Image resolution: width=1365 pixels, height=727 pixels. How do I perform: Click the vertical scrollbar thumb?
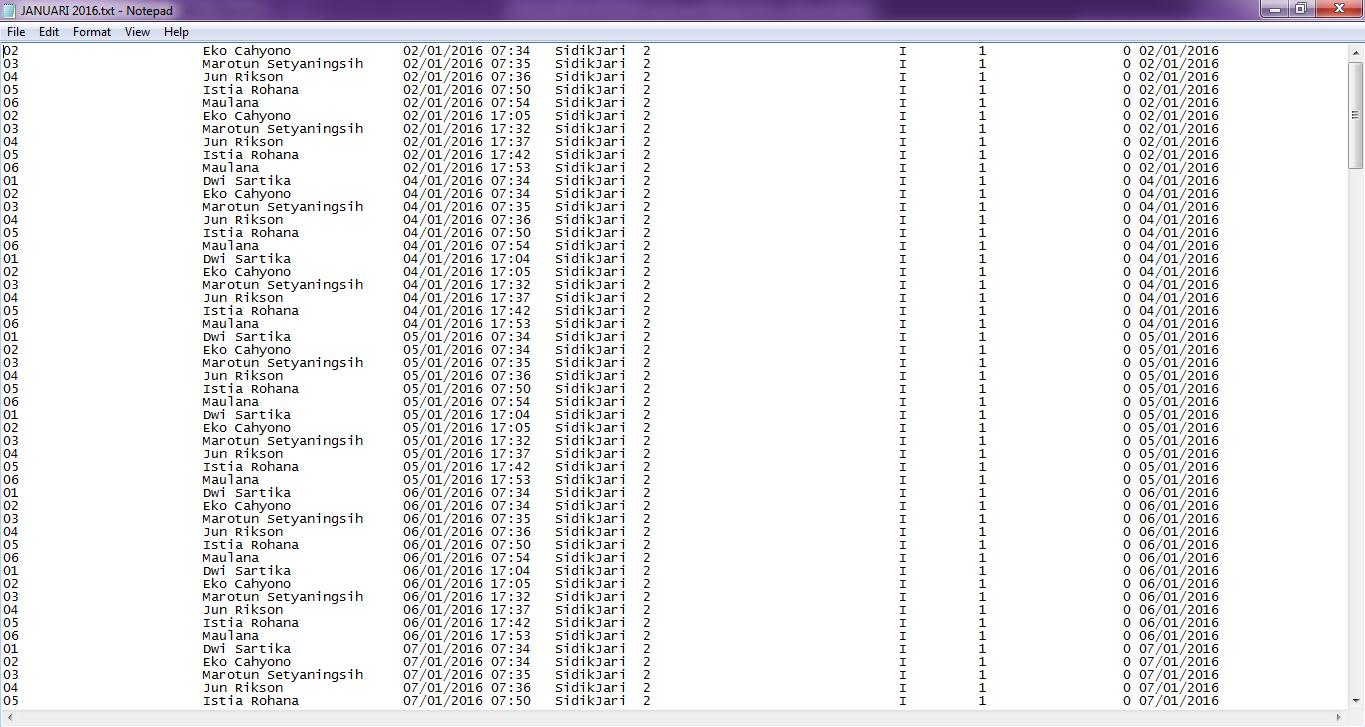1356,113
